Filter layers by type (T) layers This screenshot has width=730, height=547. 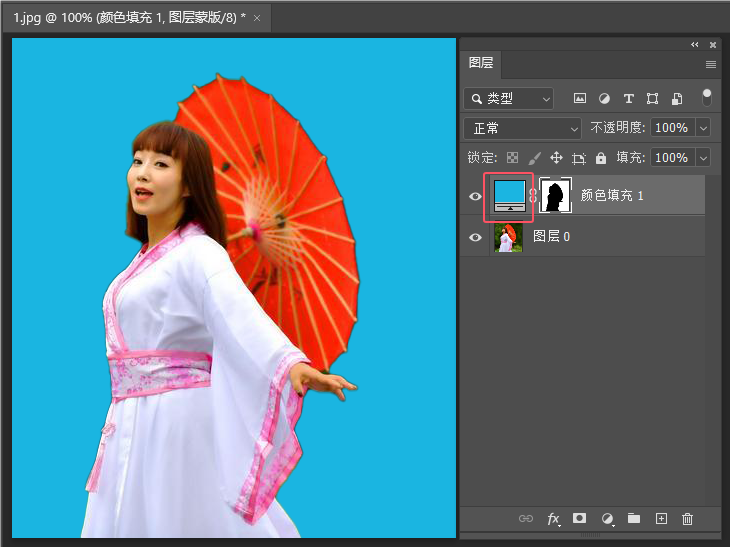click(x=629, y=98)
